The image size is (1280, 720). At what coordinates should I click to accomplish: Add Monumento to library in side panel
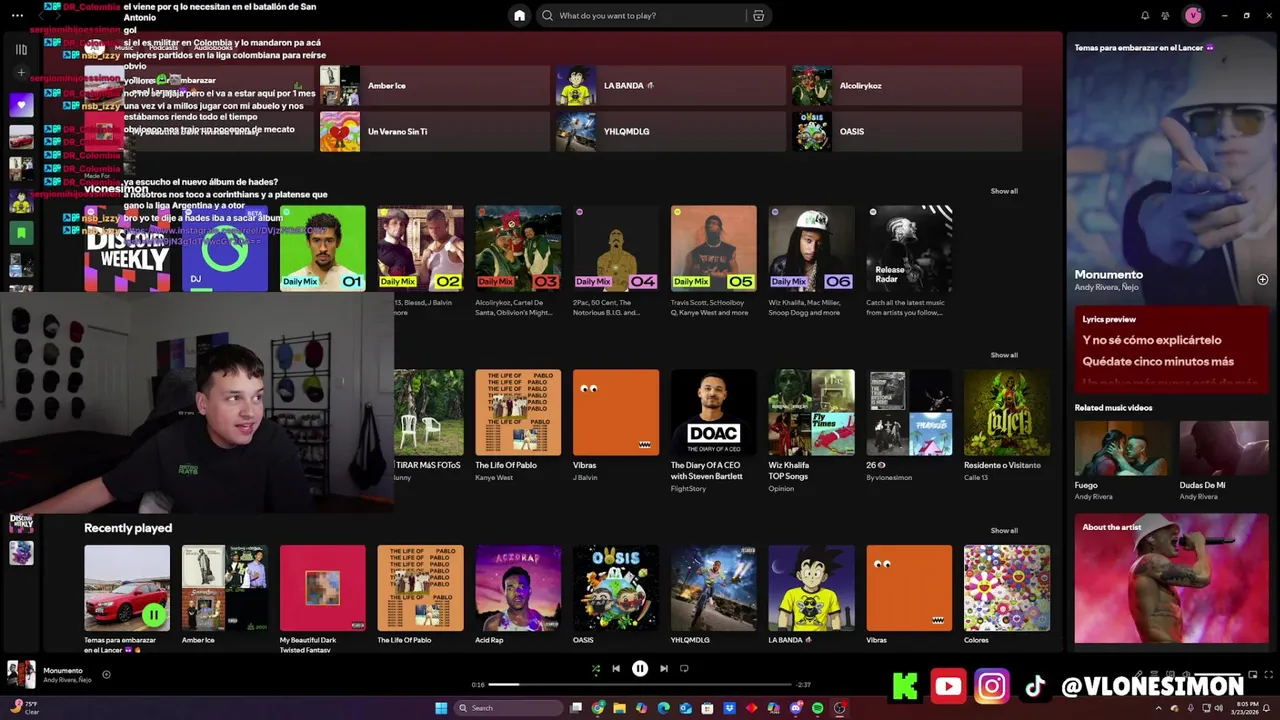pyautogui.click(x=1262, y=280)
